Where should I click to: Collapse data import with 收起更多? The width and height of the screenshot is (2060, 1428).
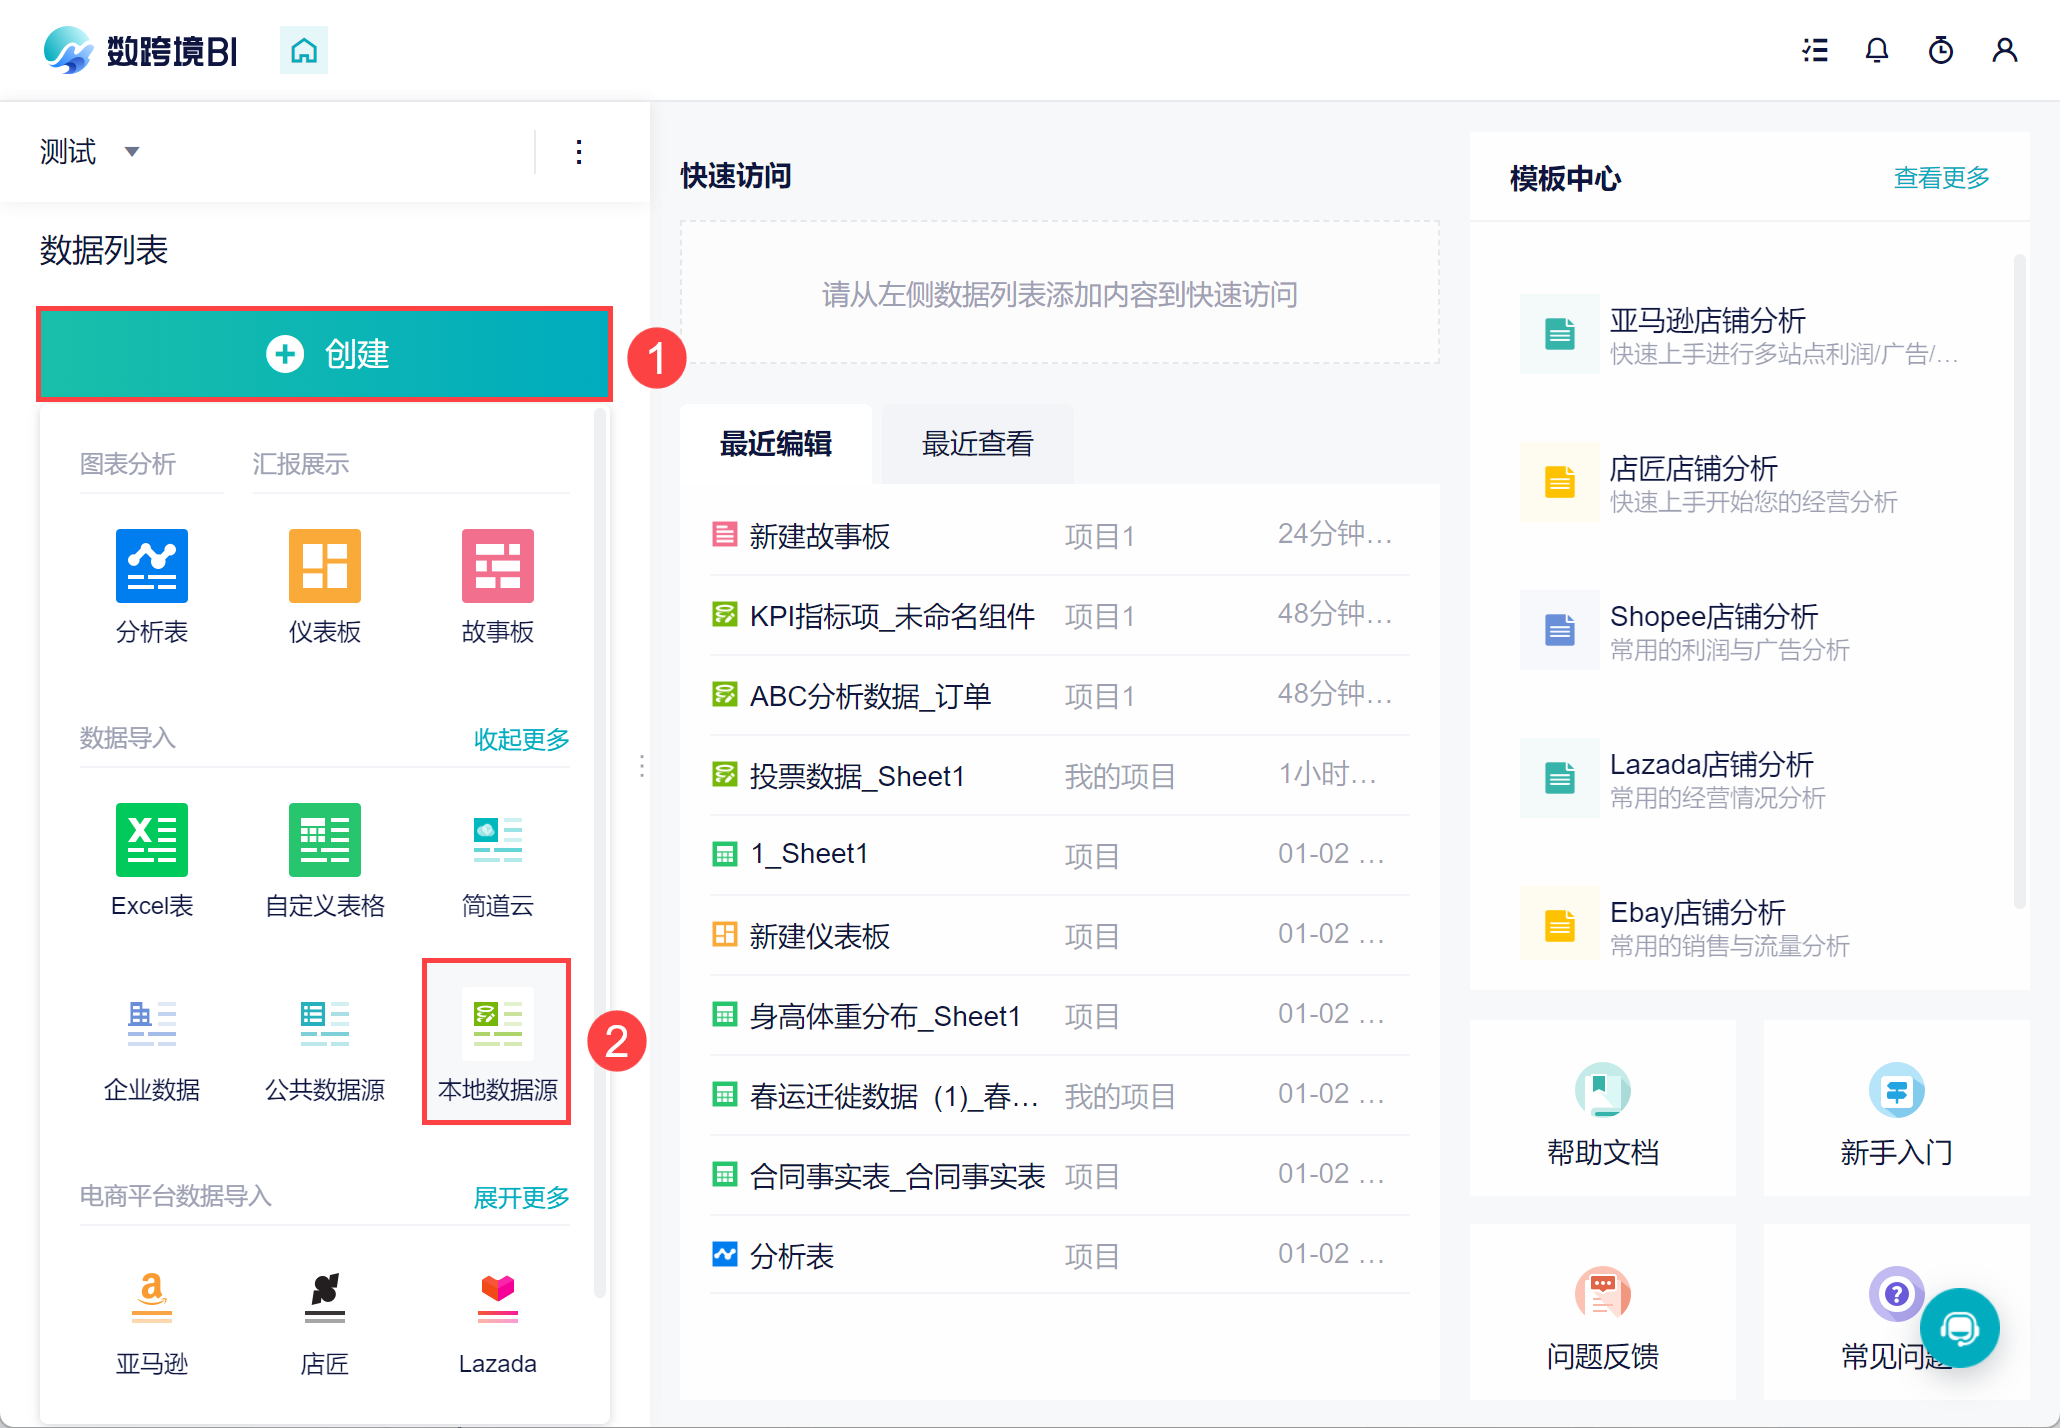click(x=521, y=739)
